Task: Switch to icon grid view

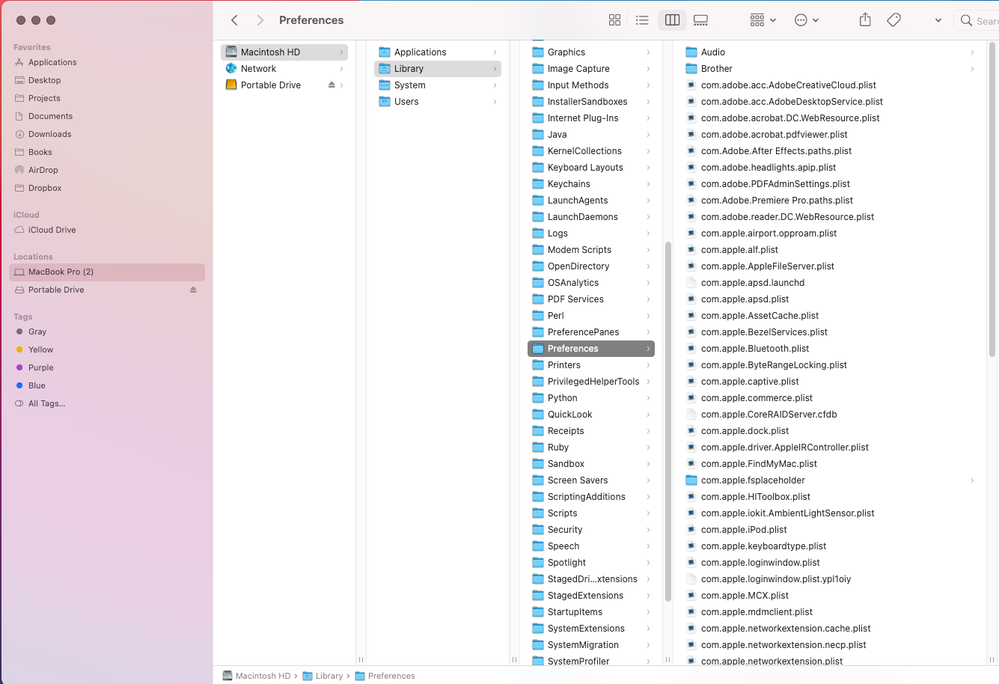Action: pos(614,20)
